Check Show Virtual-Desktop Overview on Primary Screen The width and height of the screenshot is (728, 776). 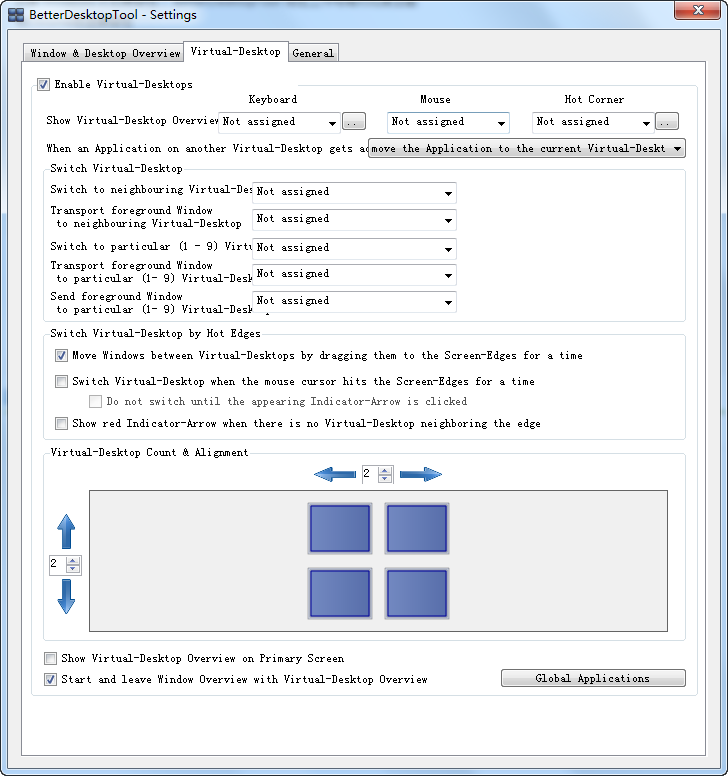click(50, 659)
